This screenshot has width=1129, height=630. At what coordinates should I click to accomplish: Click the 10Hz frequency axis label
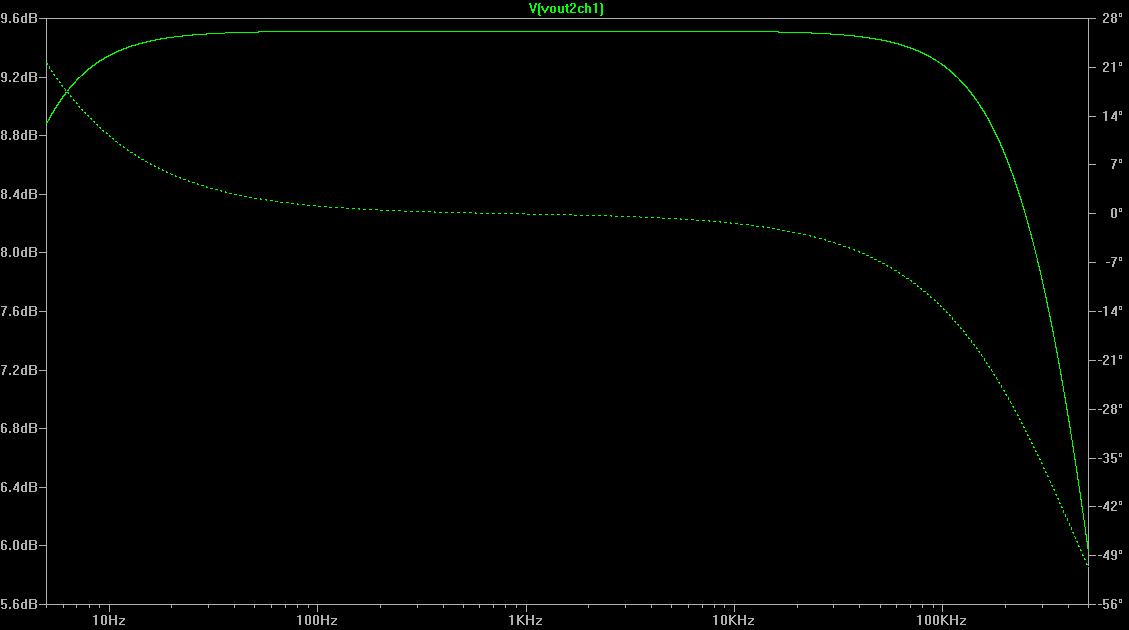[109, 620]
